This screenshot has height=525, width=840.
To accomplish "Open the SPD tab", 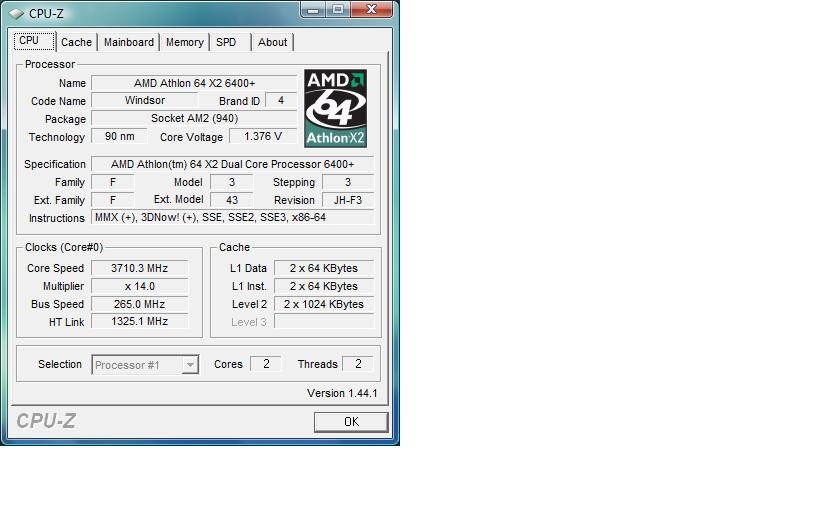I will tap(230, 42).
